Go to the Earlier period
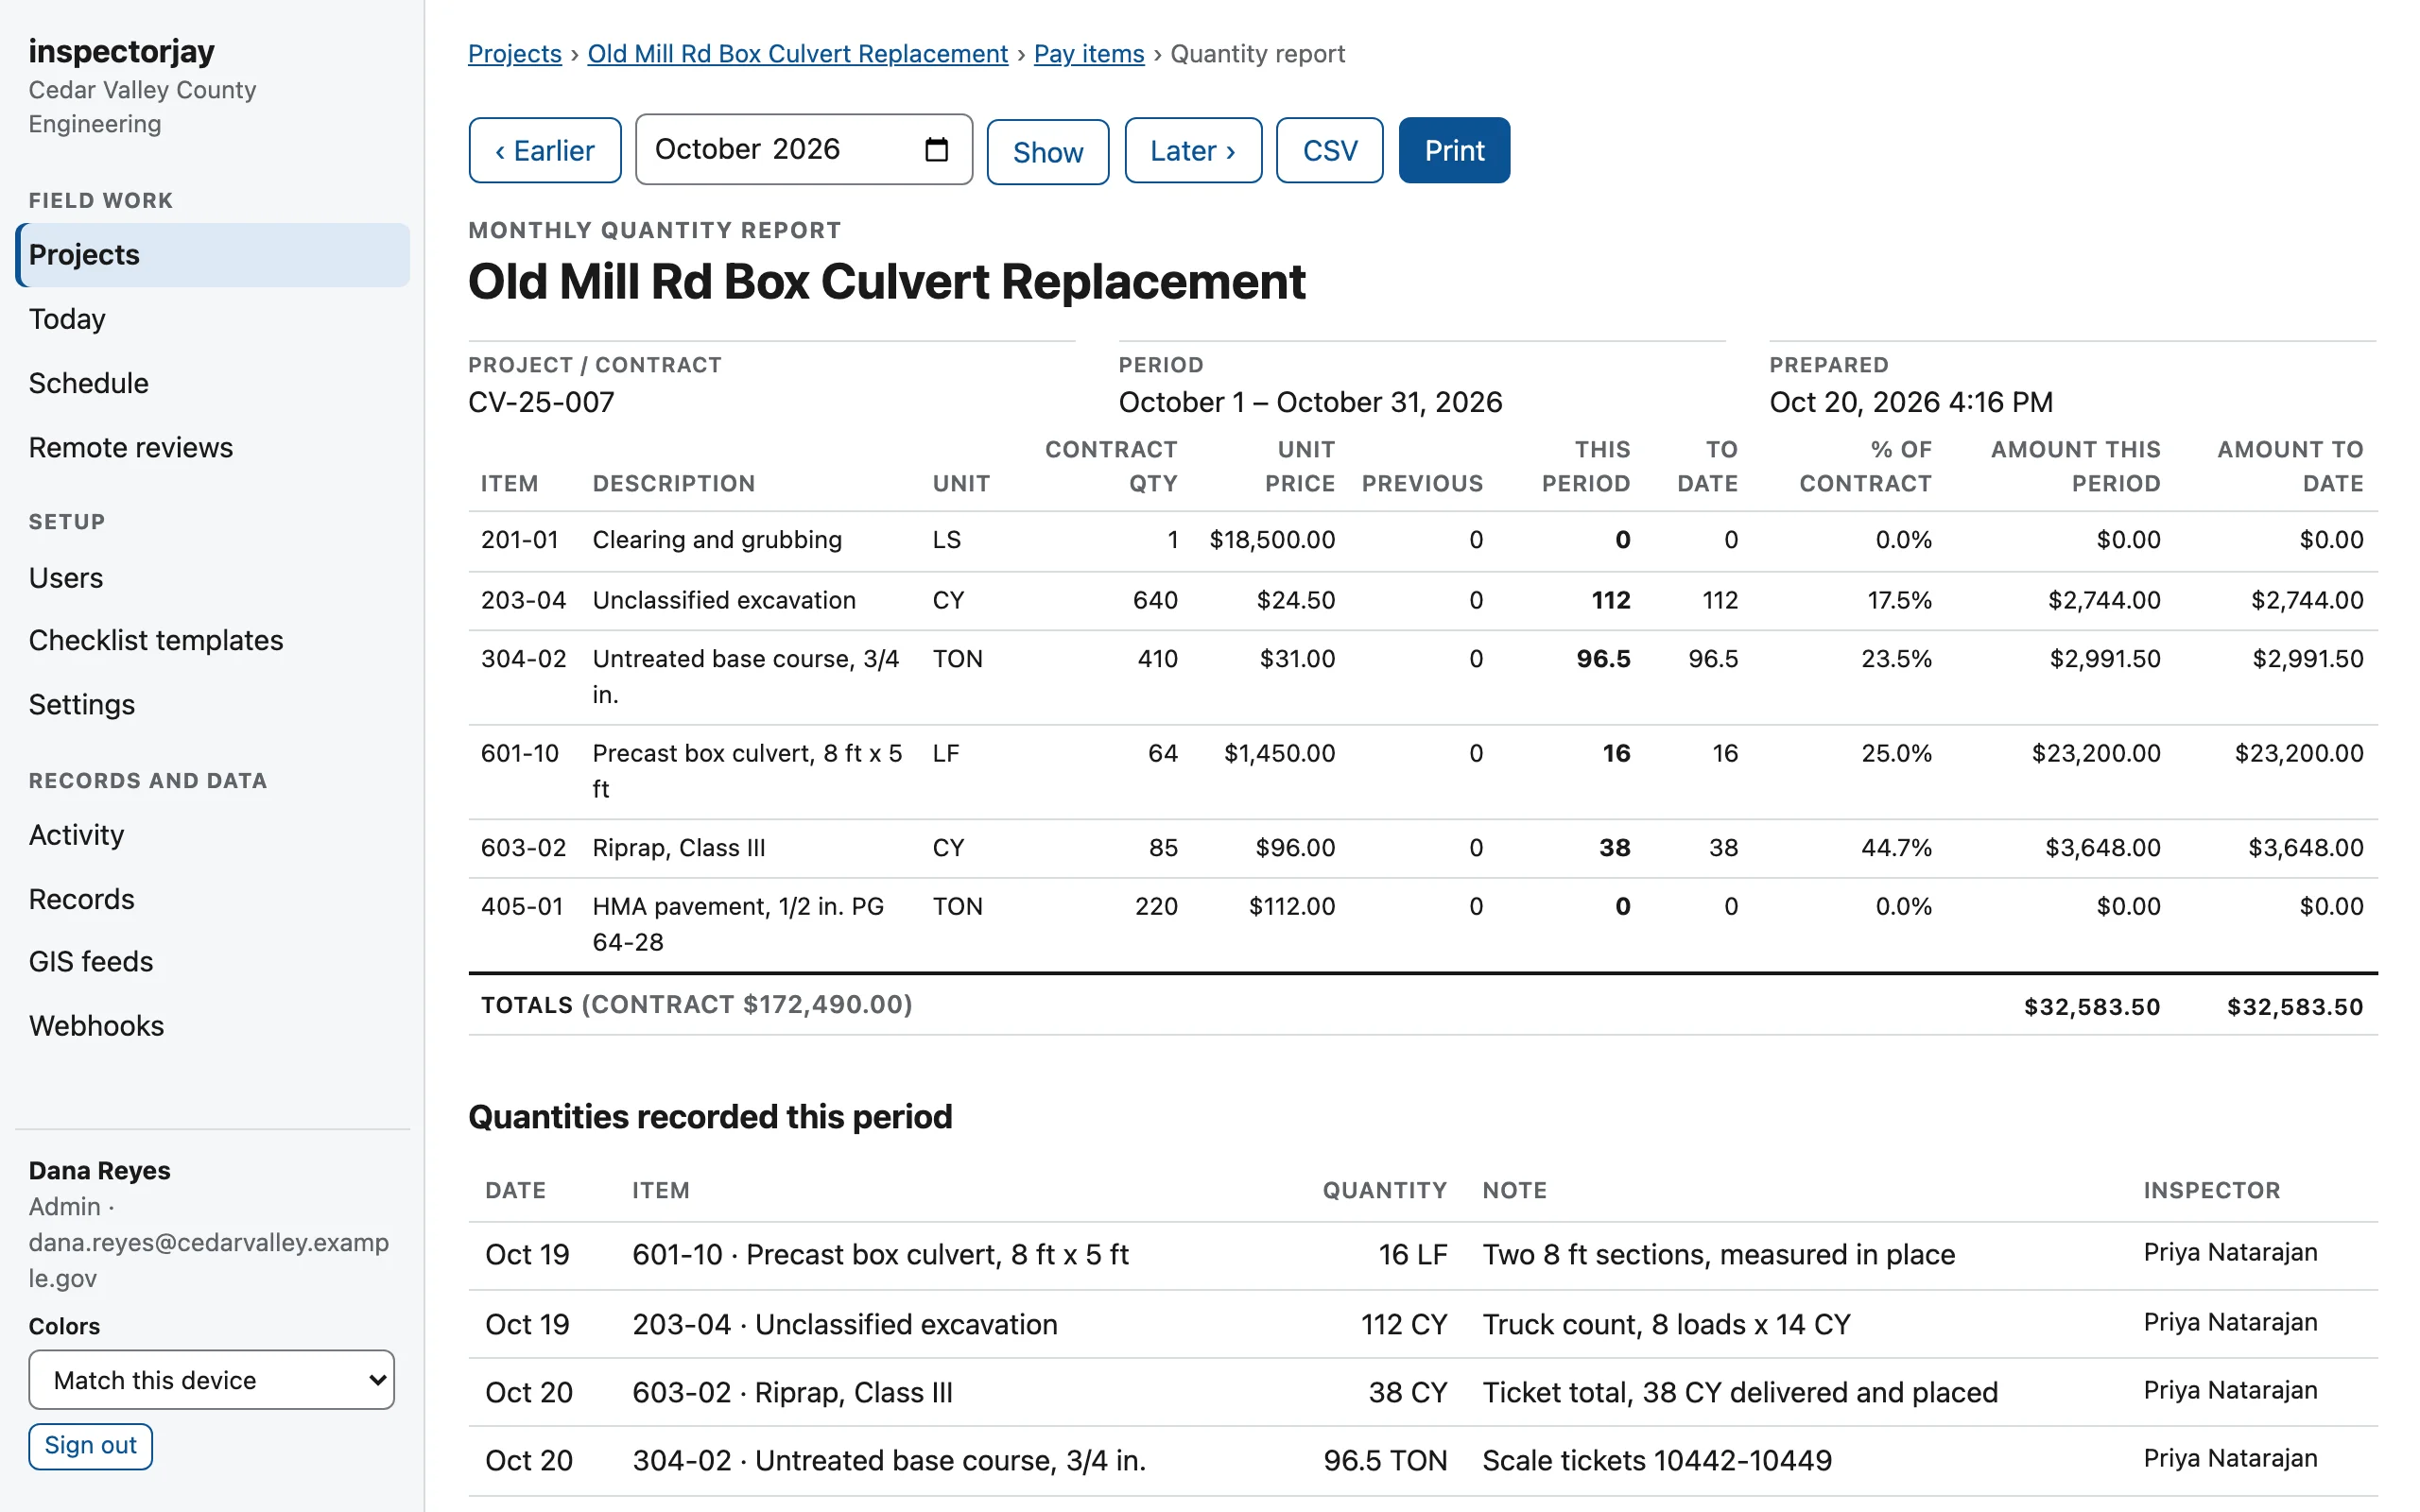Viewport: 2420px width, 1512px height. click(545, 150)
